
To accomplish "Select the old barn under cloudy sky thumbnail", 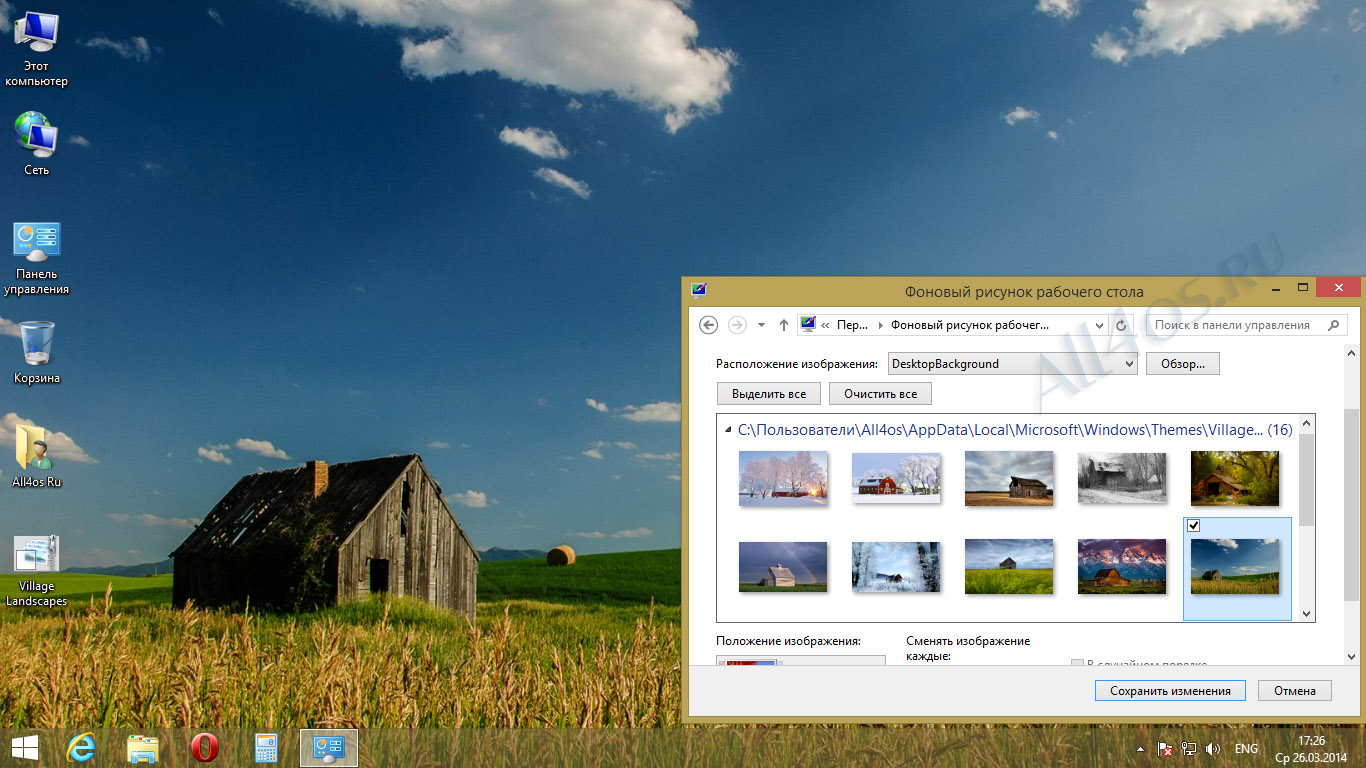I will (1009, 478).
